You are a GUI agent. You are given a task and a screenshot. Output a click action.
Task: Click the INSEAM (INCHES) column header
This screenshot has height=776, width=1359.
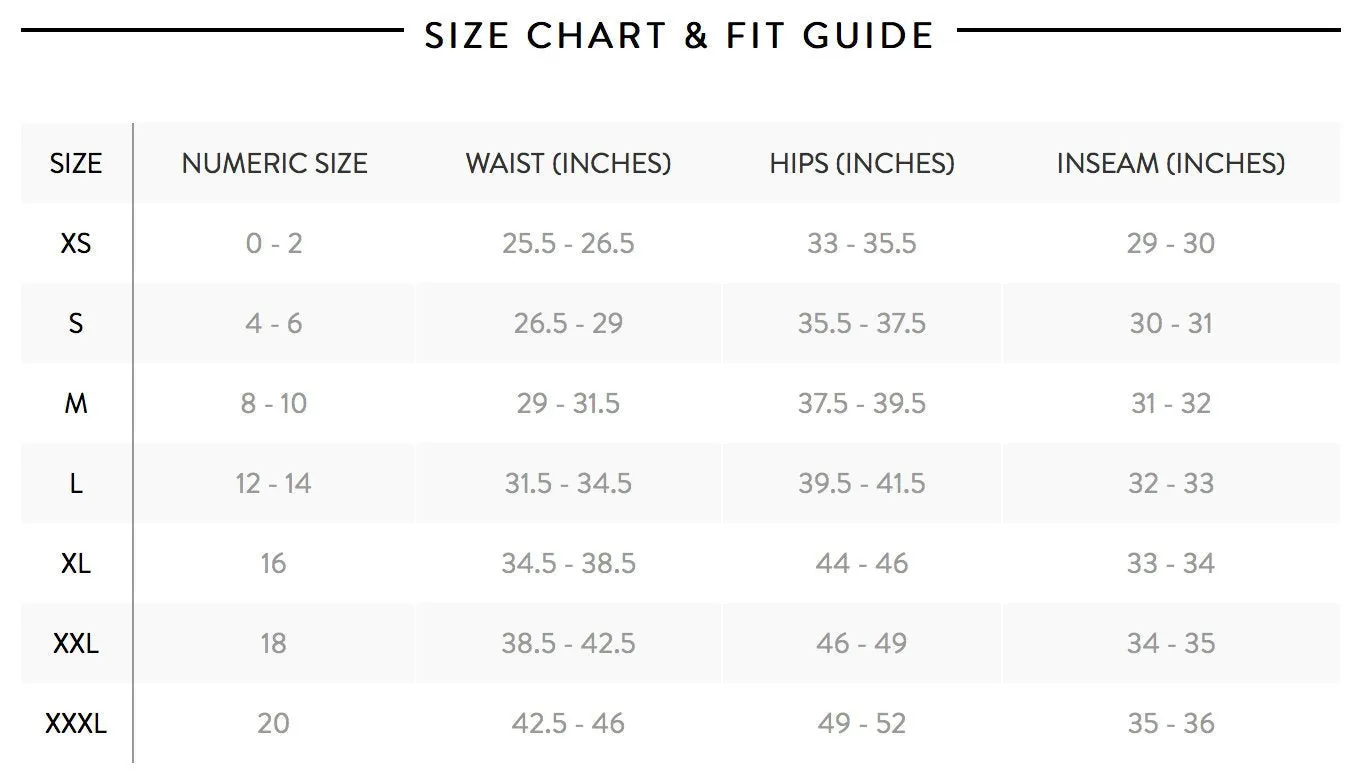point(1171,163)
